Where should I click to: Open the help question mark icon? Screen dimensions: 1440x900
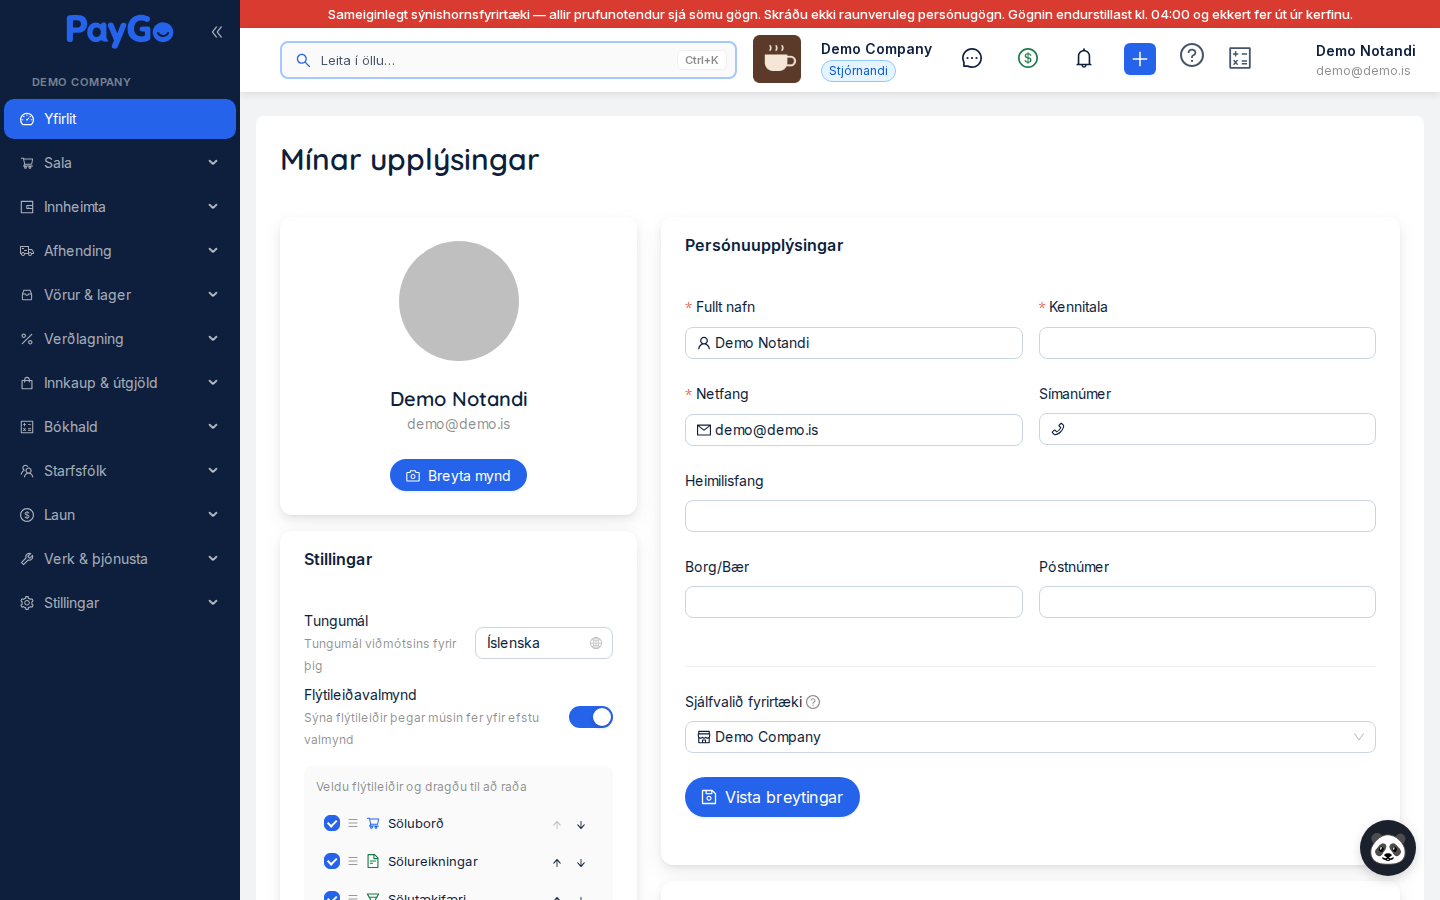click(x=1192, y=55)
